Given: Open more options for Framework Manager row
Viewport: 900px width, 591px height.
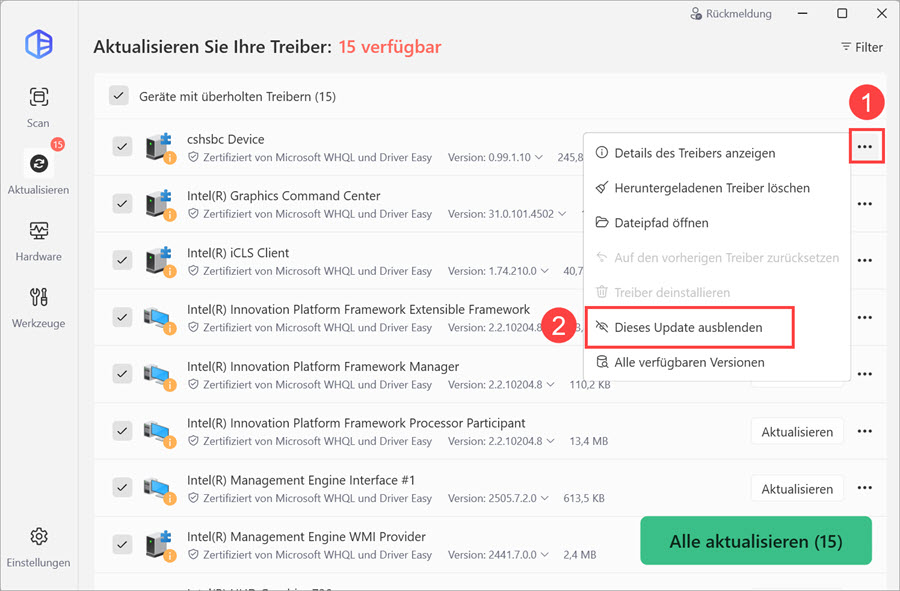Looking at the screenshot, I should coord(865,374).
